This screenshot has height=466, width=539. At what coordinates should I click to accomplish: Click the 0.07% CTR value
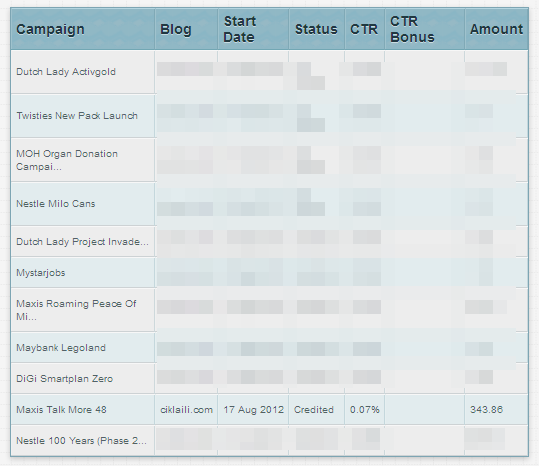(365, 410)
